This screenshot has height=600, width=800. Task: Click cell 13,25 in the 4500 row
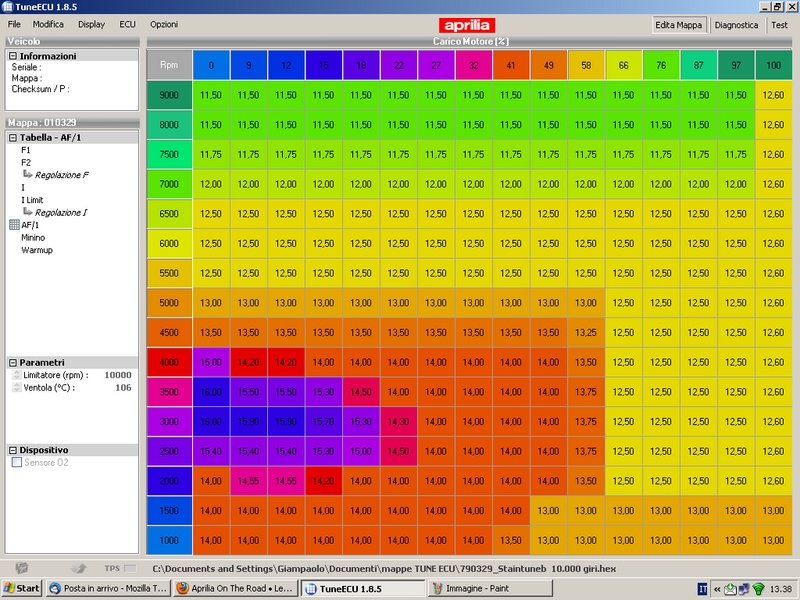point(586,333)
